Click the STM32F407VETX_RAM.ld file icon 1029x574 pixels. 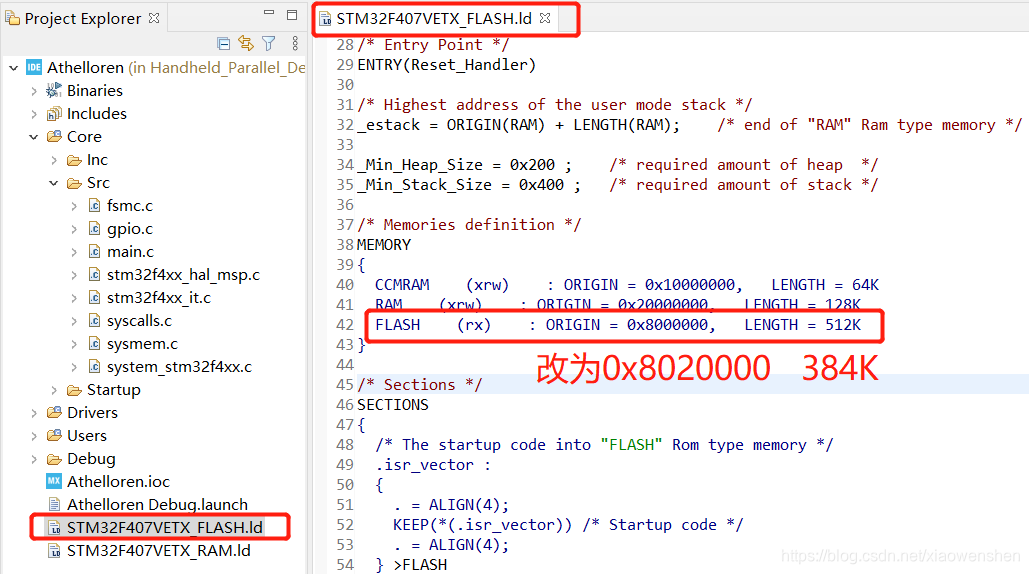[x=54, y=550]
